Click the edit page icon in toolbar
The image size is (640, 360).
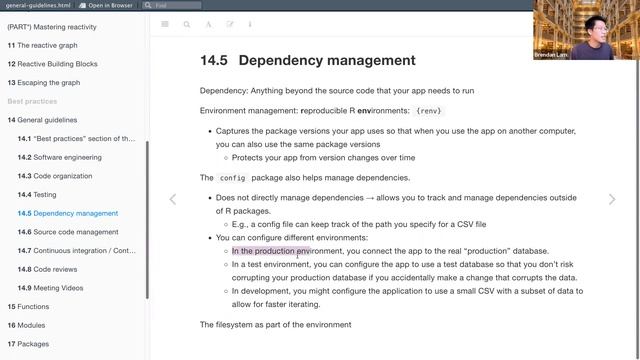click(x=230, y=24)
